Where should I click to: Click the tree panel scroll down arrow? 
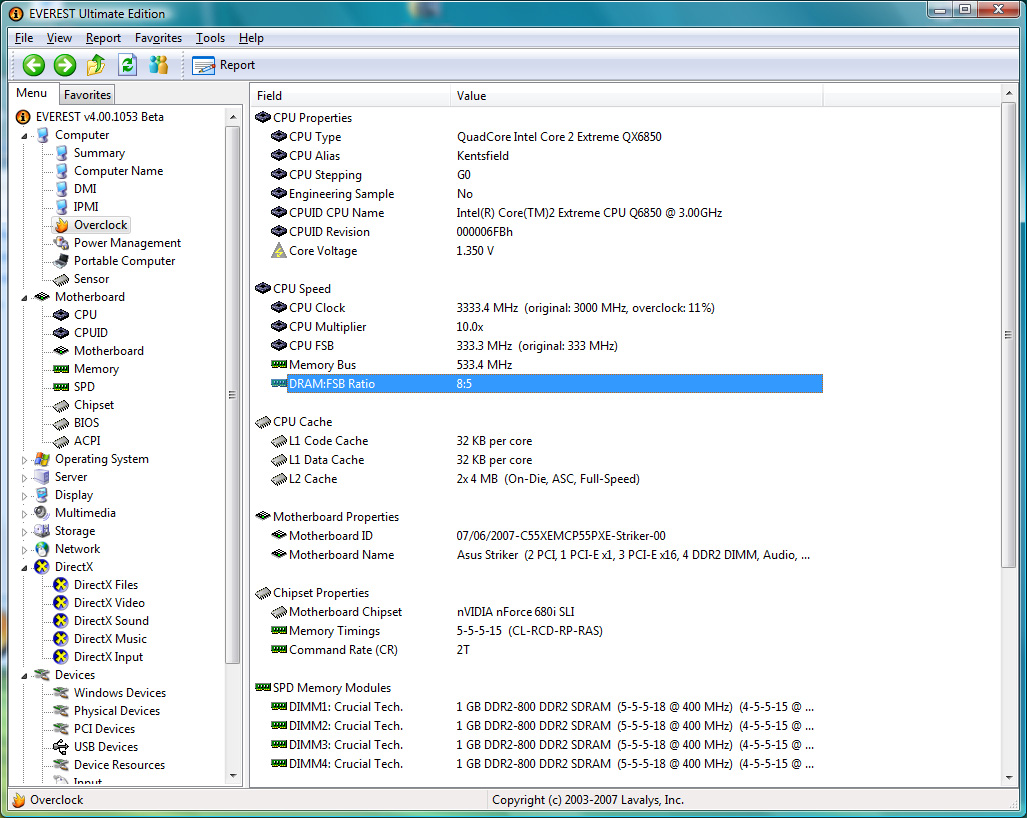(x=233, y=776)
